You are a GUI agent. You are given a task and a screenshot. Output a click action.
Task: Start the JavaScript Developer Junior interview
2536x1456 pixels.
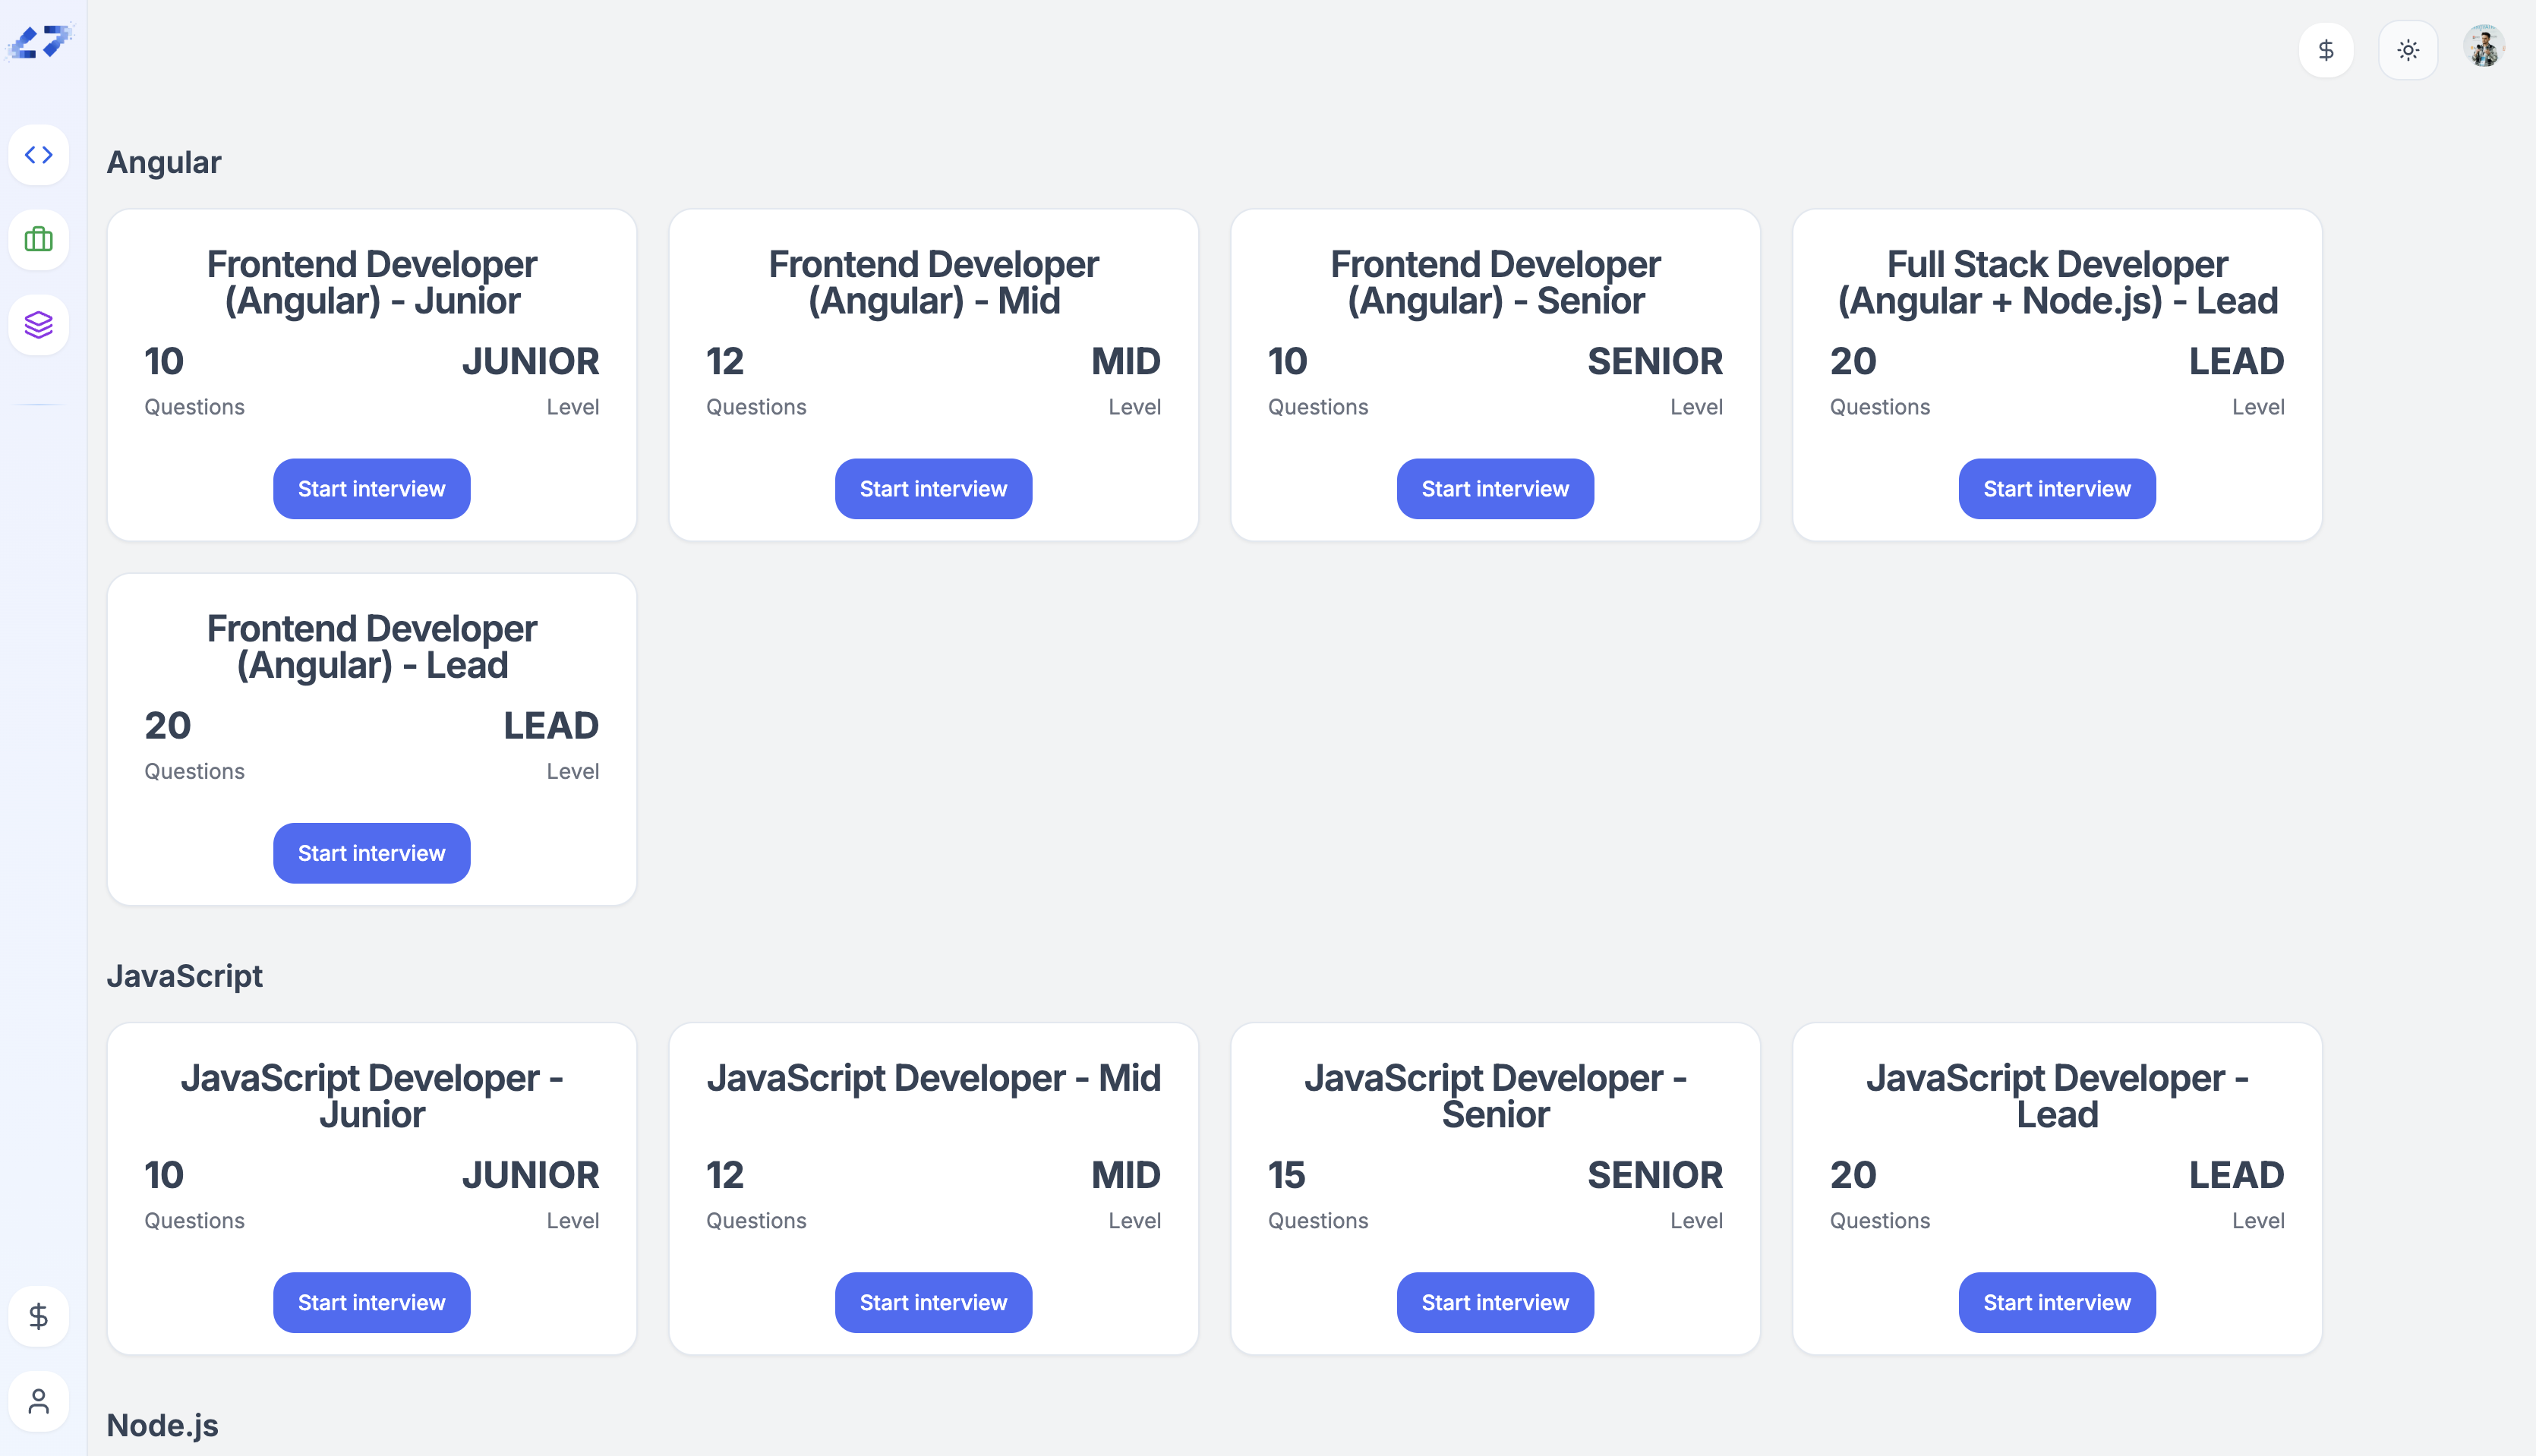[371, 1302]
